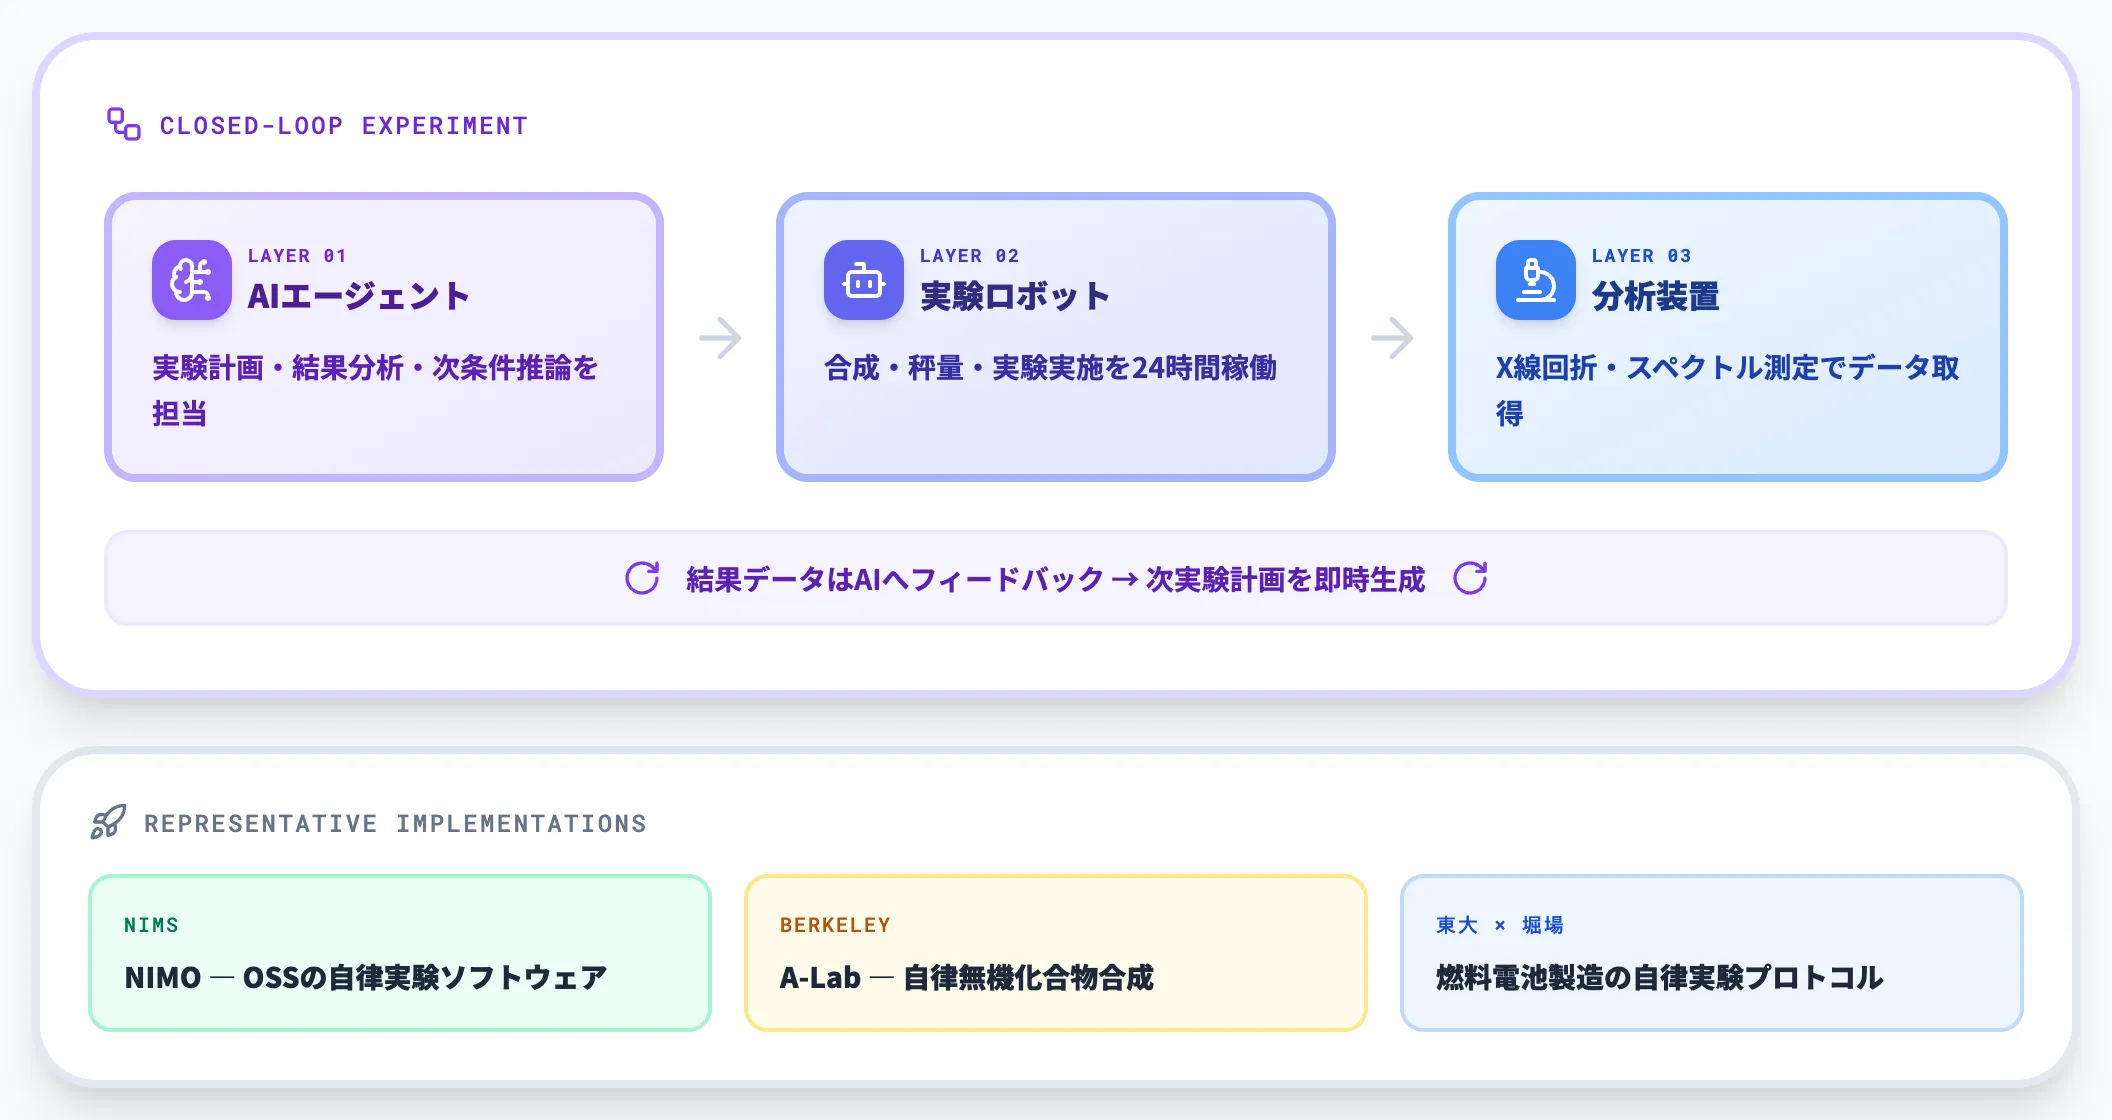Click the text 燃料電池製造の自律実験プロトコル

(1660, 977)
